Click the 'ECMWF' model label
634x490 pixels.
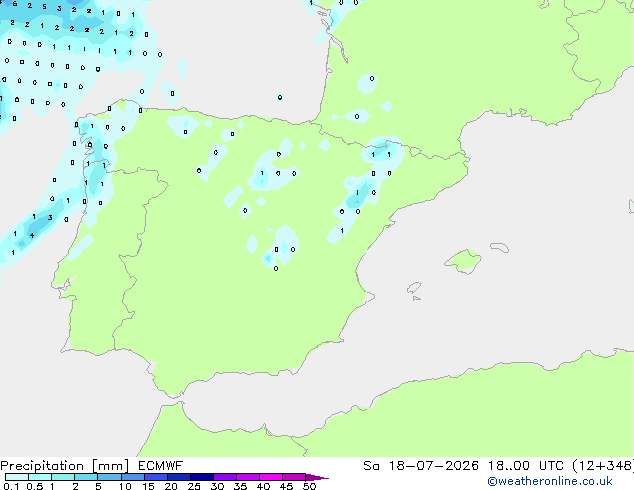click(x=160, y=466)
